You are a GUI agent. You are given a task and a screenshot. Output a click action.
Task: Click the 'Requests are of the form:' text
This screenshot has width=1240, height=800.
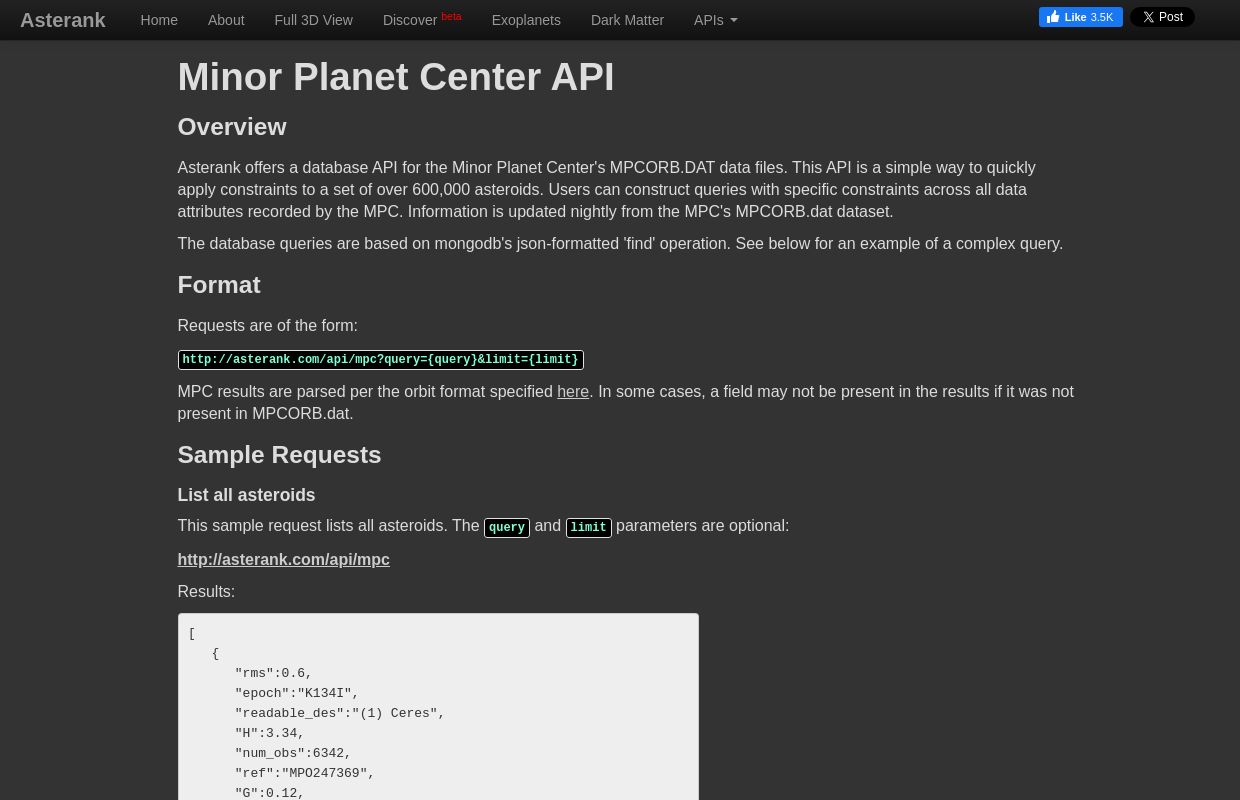pos(267,325)
